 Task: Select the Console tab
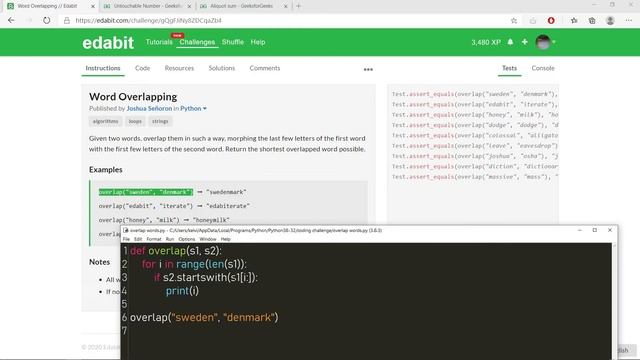point(543,68)
